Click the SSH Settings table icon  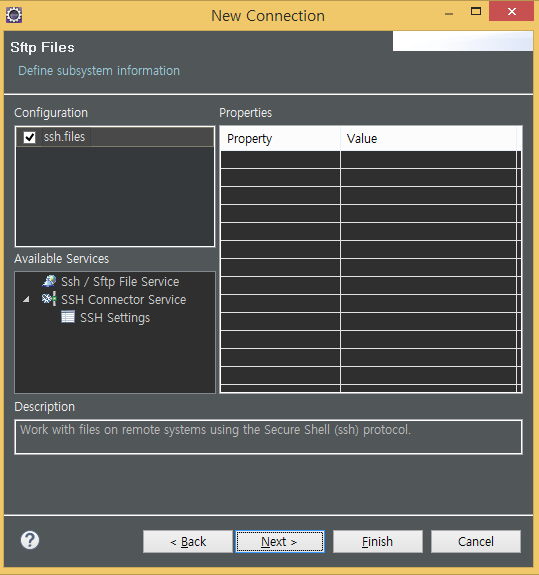coord(68,317)
